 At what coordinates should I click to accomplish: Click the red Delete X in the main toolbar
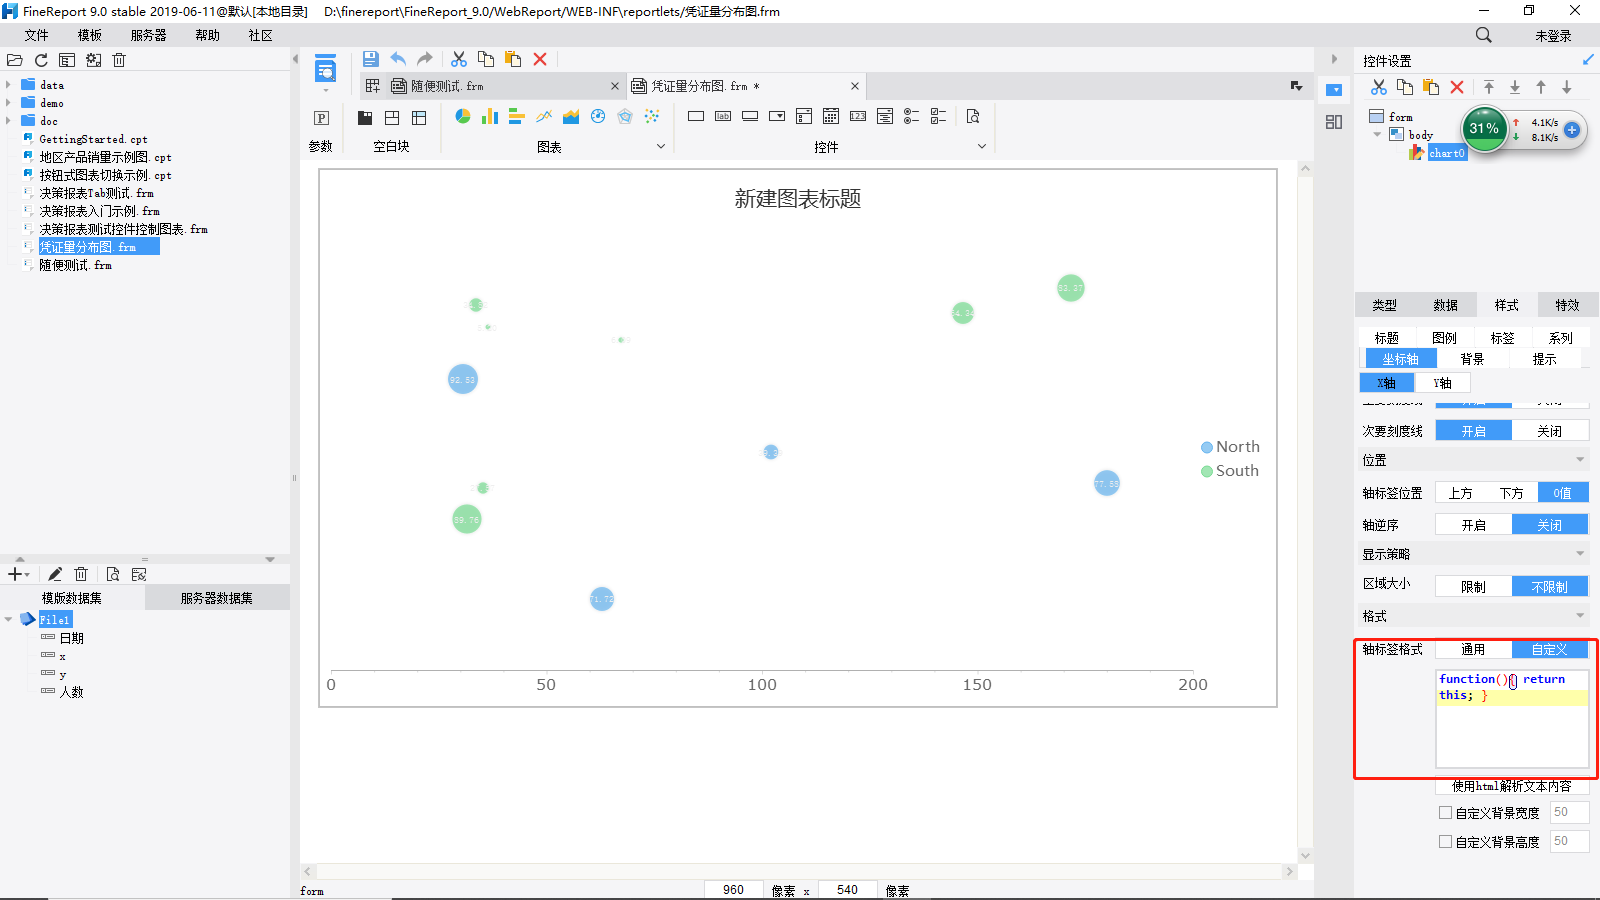point(540,59)
